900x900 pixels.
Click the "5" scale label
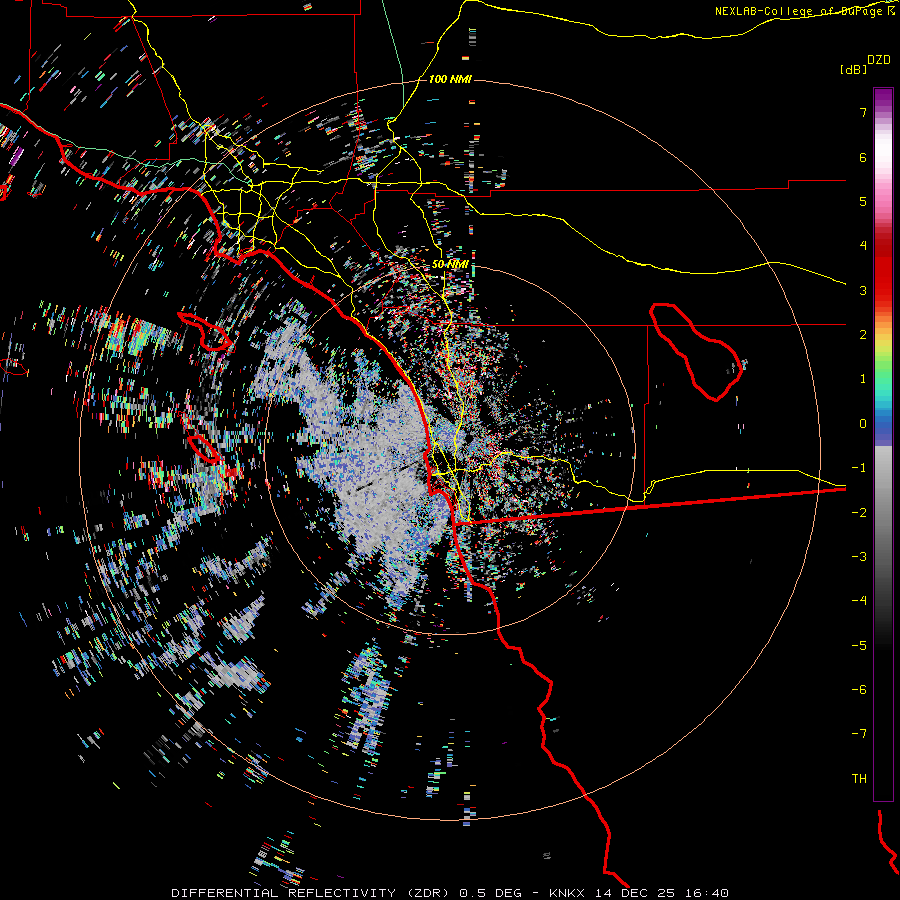click(863, 201)
